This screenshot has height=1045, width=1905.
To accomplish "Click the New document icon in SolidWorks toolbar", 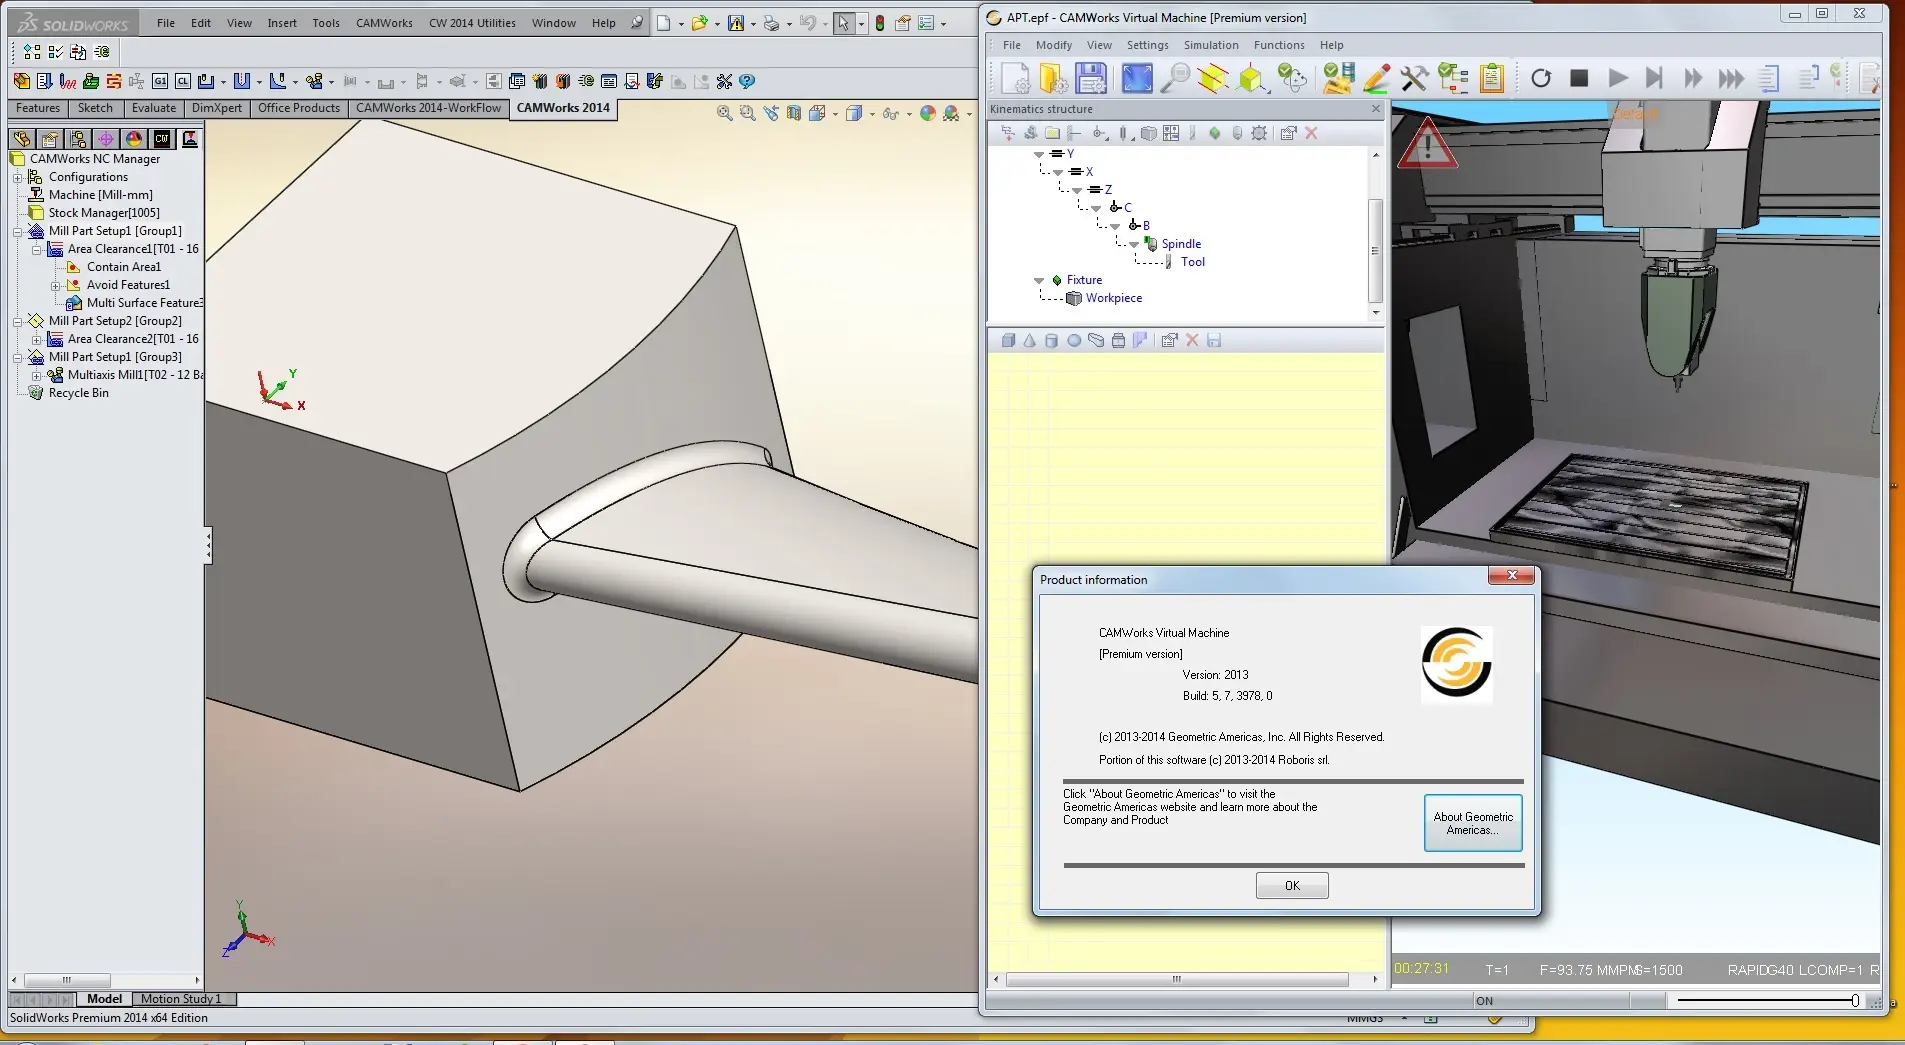I will coord(663,23).
